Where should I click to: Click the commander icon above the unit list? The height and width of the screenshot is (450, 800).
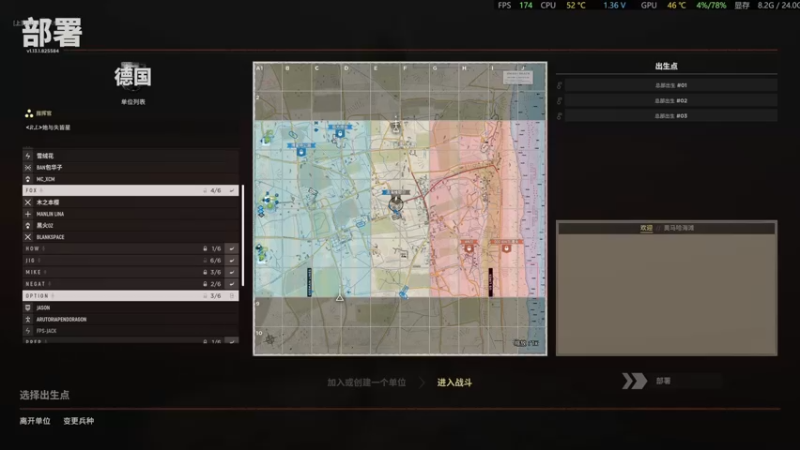coord(29,113)
